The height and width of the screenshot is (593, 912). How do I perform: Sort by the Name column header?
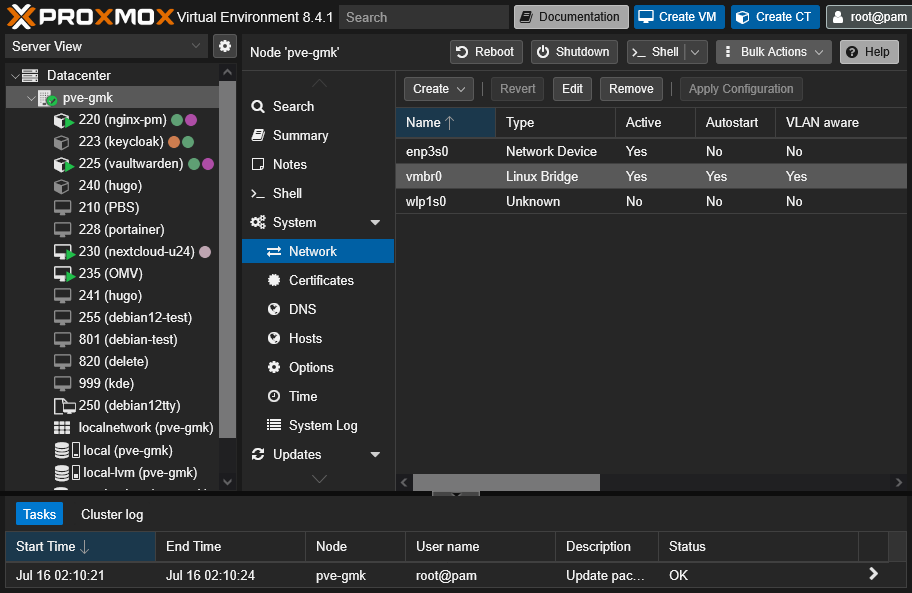pyautogui.click(x=446, y=123)
